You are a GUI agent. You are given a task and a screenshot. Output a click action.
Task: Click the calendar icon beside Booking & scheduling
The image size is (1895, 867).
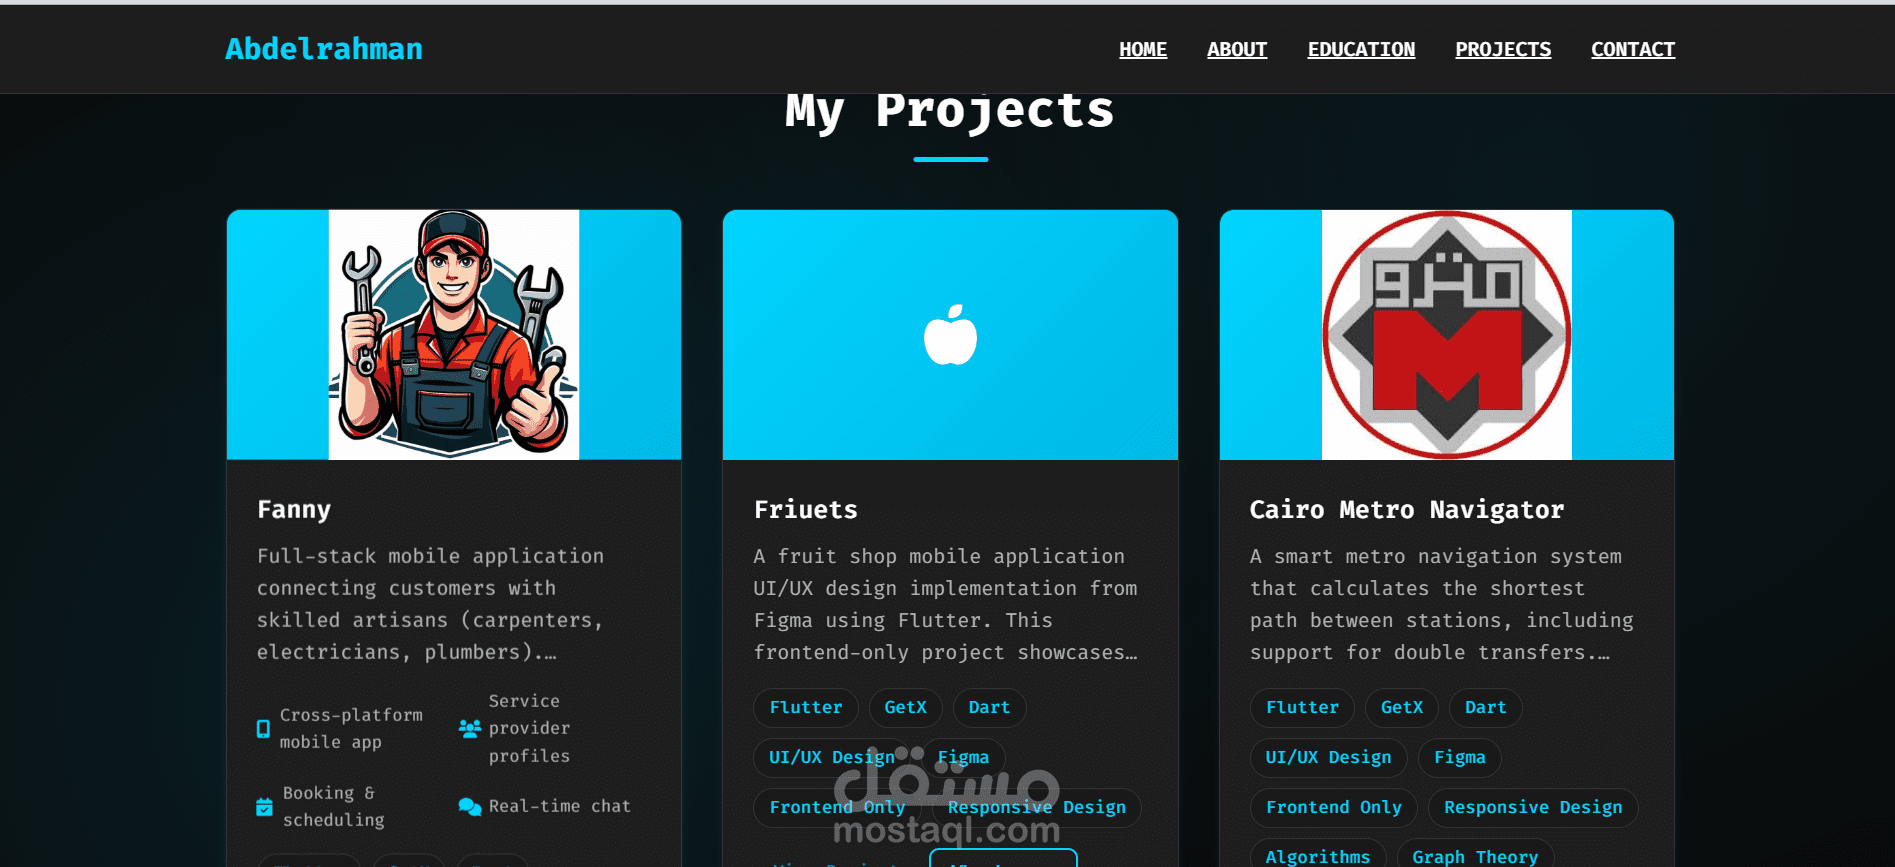[264, 806]
